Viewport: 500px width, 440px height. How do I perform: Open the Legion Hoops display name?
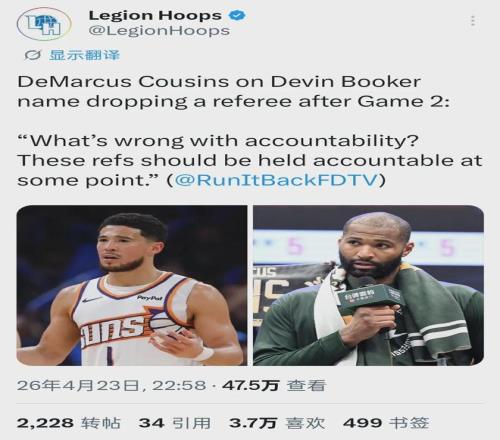click(x=155, y=15)
